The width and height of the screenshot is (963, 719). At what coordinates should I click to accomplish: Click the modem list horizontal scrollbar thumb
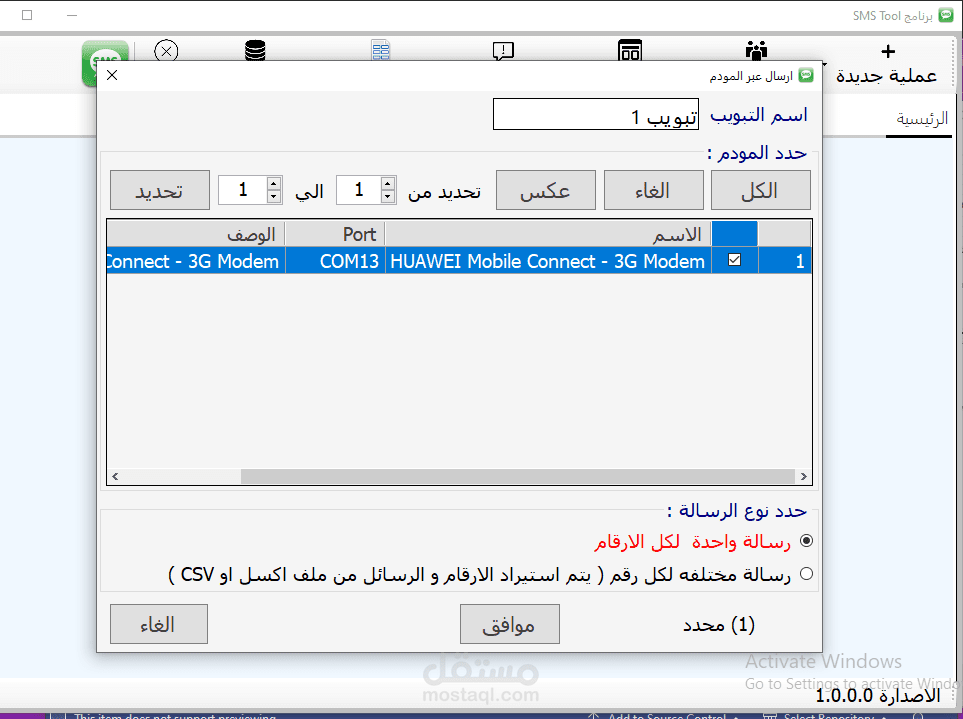pos(518,476)
